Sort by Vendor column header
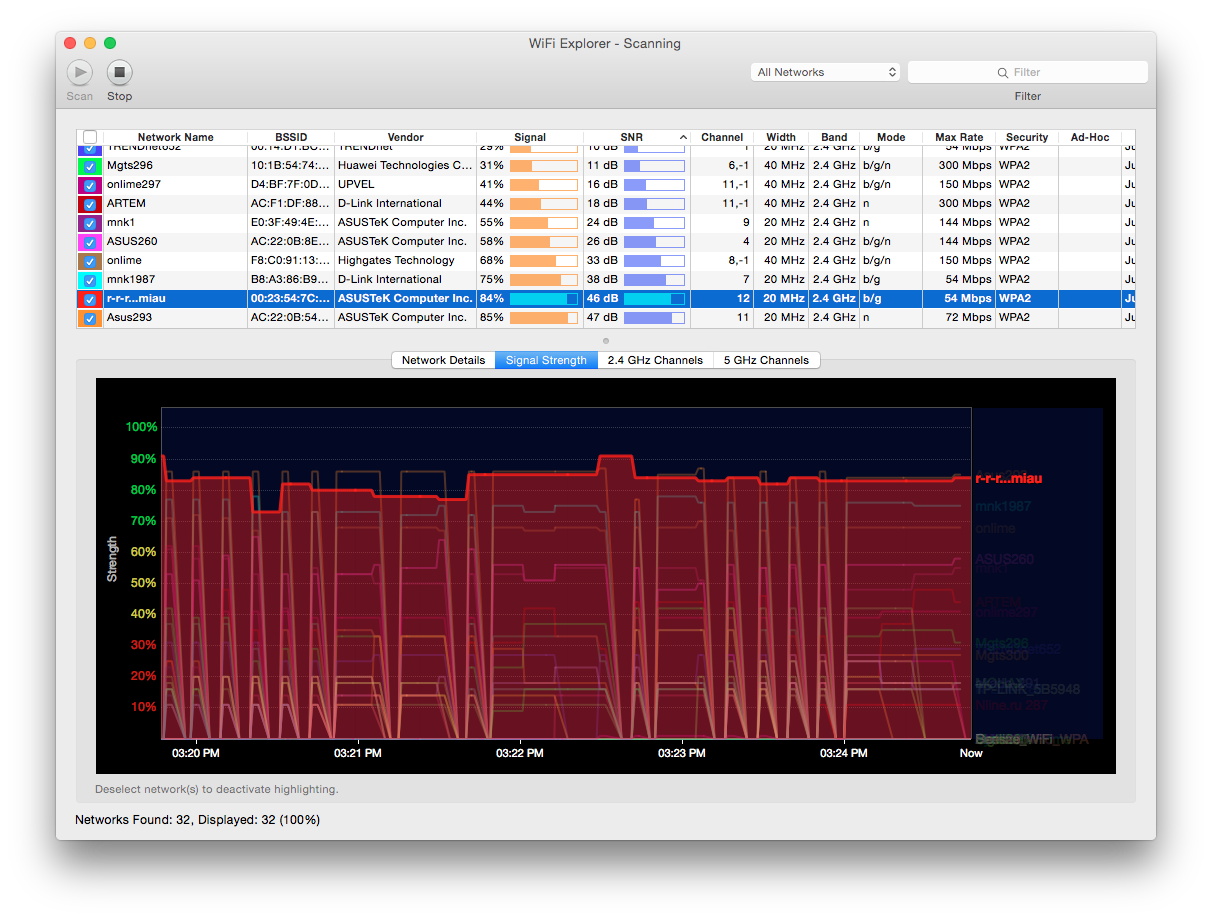This screenshot has height=920, width=1212. pos(405,137)
